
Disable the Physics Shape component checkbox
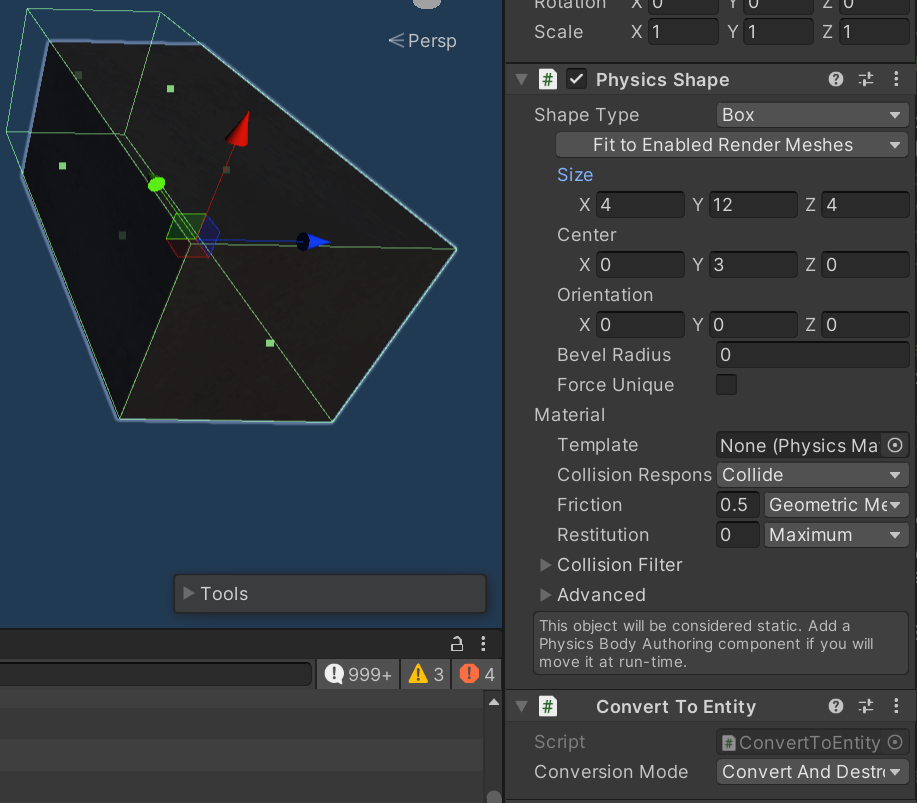pyautogui.click(x=577, y=79)
